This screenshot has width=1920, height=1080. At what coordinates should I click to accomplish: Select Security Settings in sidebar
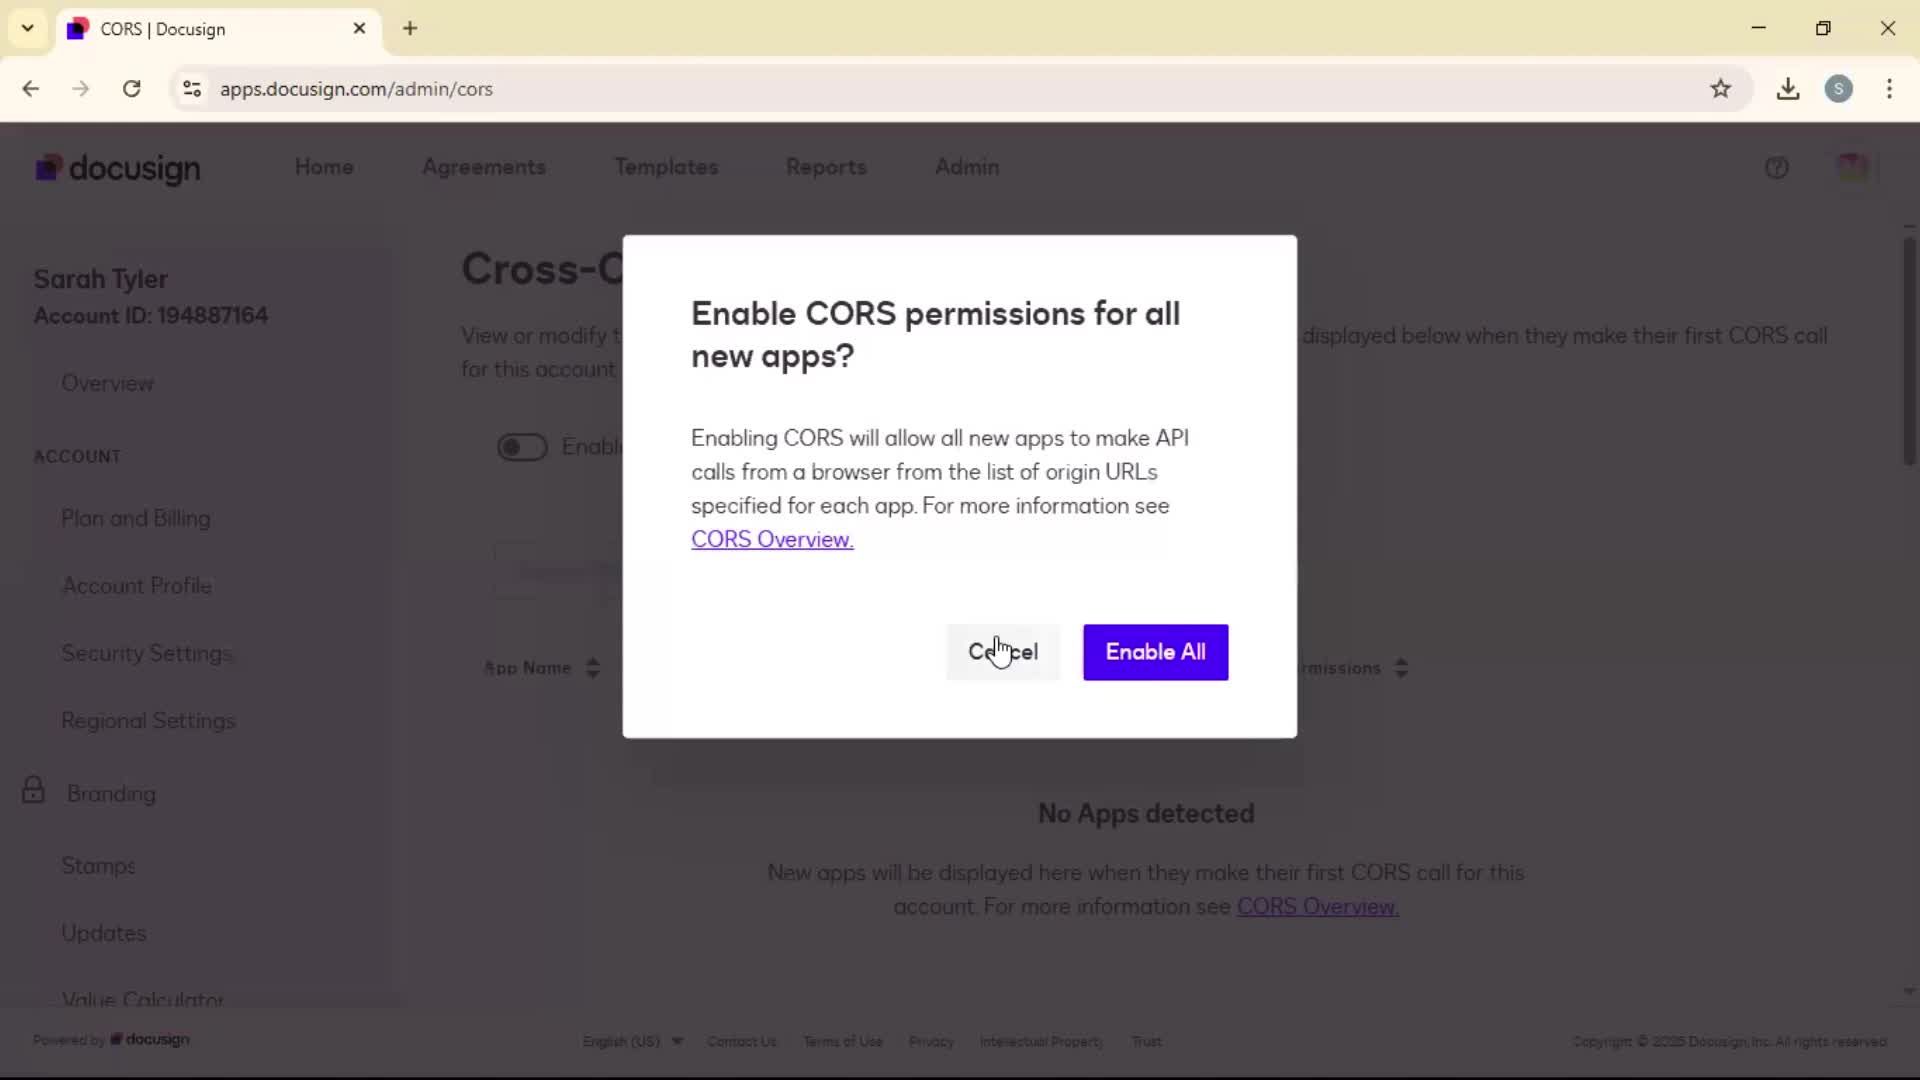[147, 653]
